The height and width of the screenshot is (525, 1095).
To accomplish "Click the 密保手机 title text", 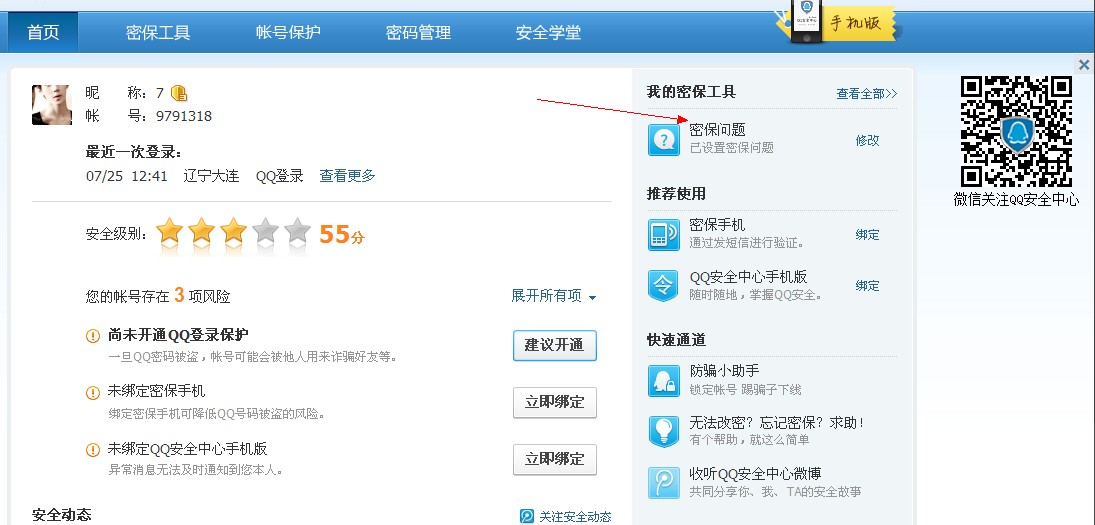I will pos(717,225).
